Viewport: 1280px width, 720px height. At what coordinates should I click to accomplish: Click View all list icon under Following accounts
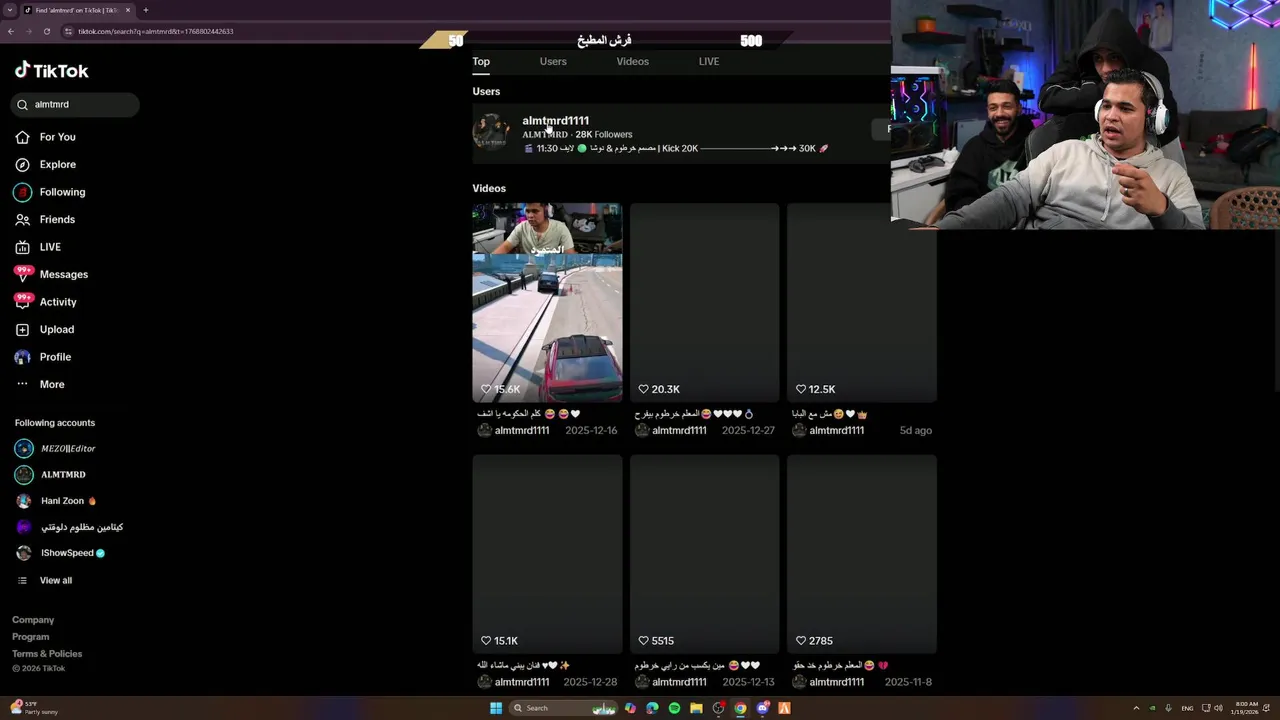(x=22, y=580)
